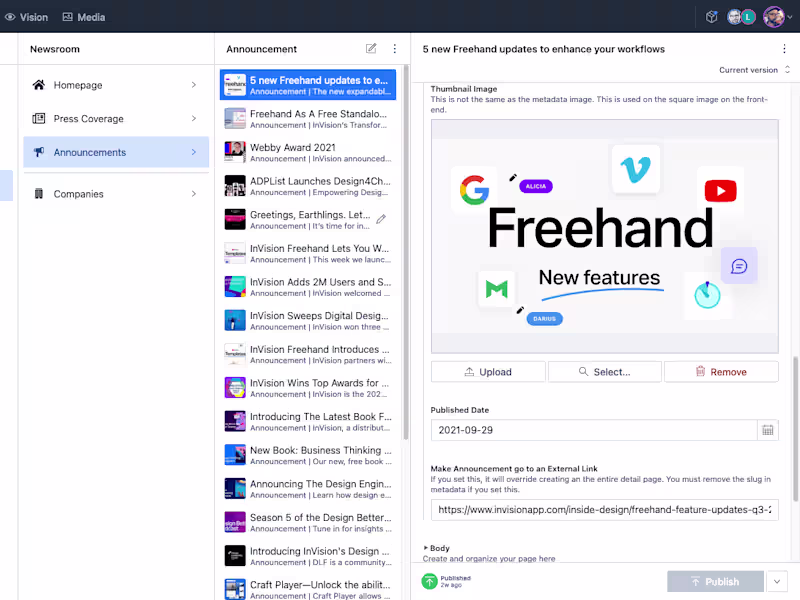Image resolution: width=800 pixels, height=600 pixels.
Task: Open 'InVision Freehand Introduces' announcement
Action: [308, 354]
